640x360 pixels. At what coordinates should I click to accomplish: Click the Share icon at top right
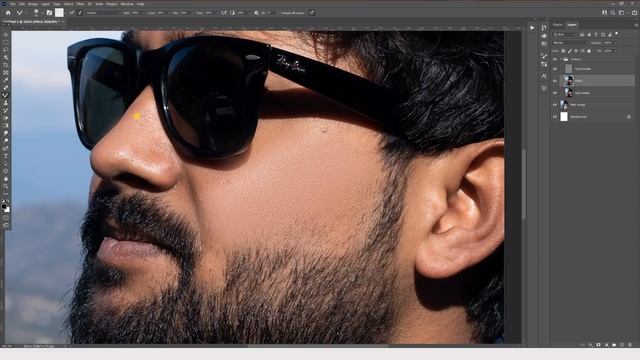634,13
